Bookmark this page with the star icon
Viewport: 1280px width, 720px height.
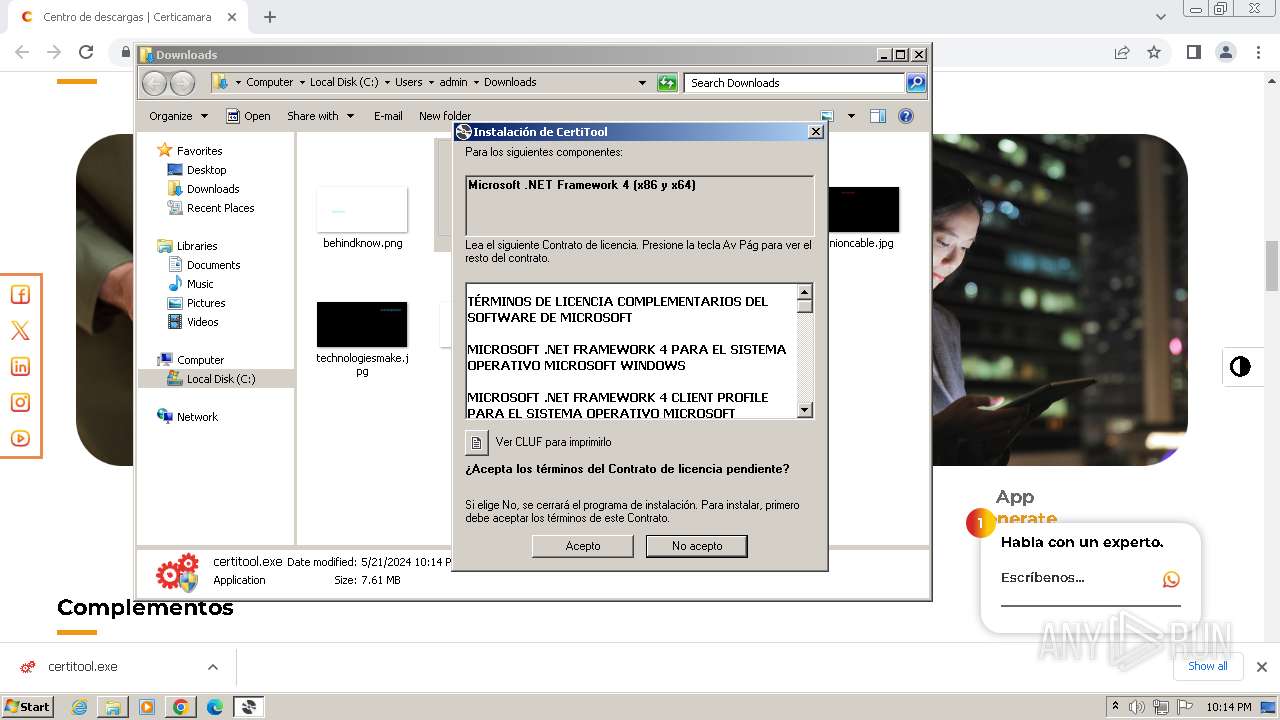(1154, 52)
